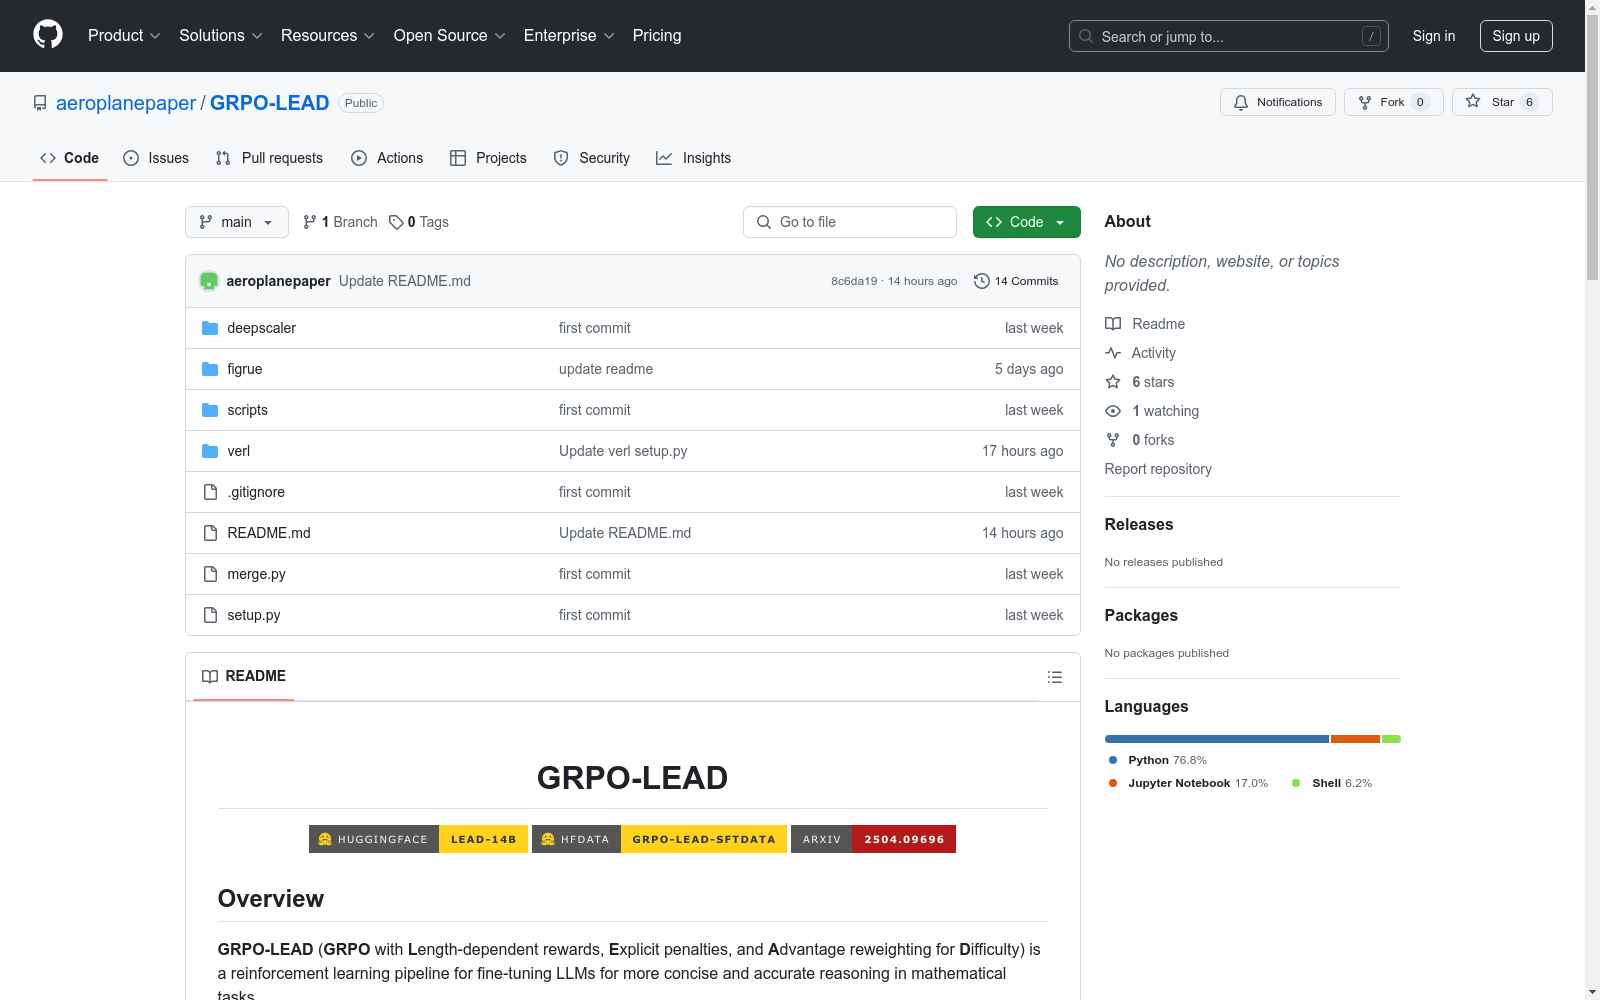1600x1000 pixels.
Task: Click the verl folder icon
Action: pos(210,451)
